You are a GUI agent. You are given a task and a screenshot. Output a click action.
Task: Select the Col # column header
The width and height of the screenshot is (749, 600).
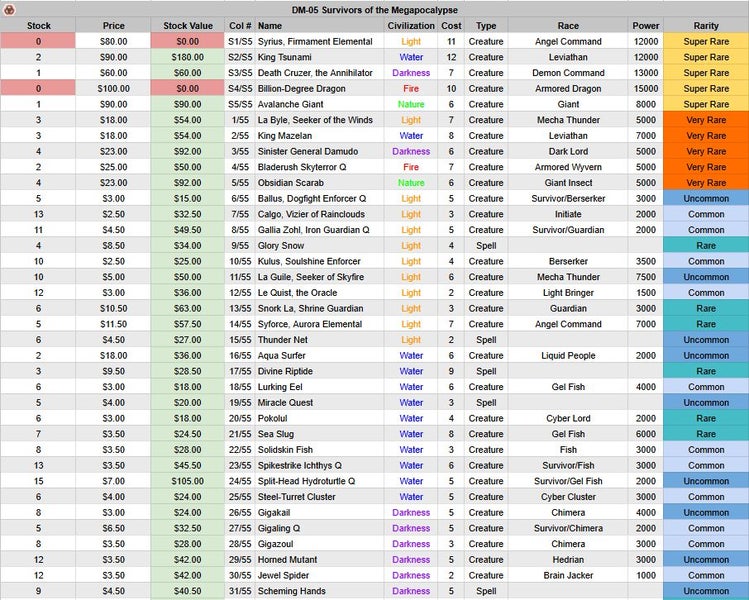[x=240, y=26]
